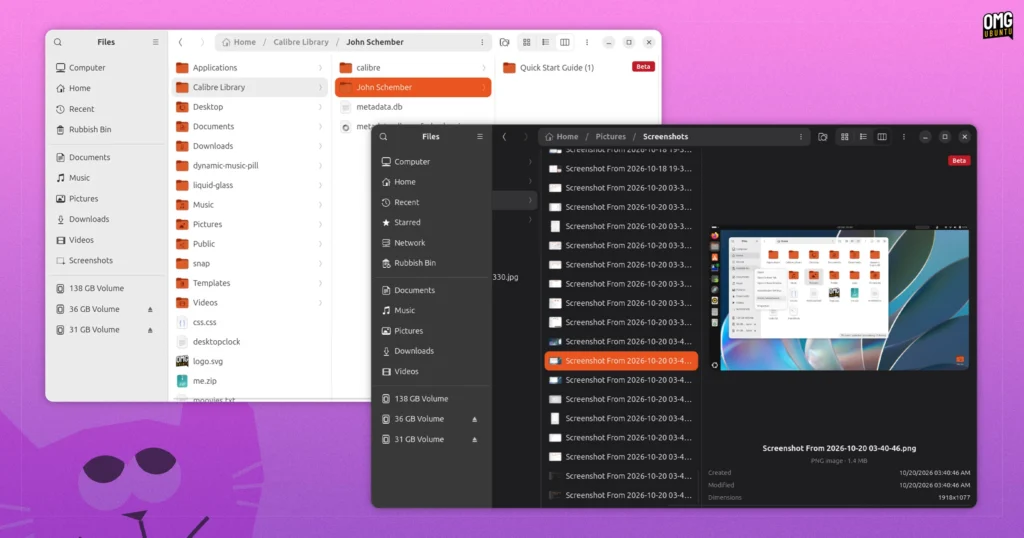Screen dimensions: 1024x538
Task: Select the desktopclock file
Action: (x=249, y=341)
